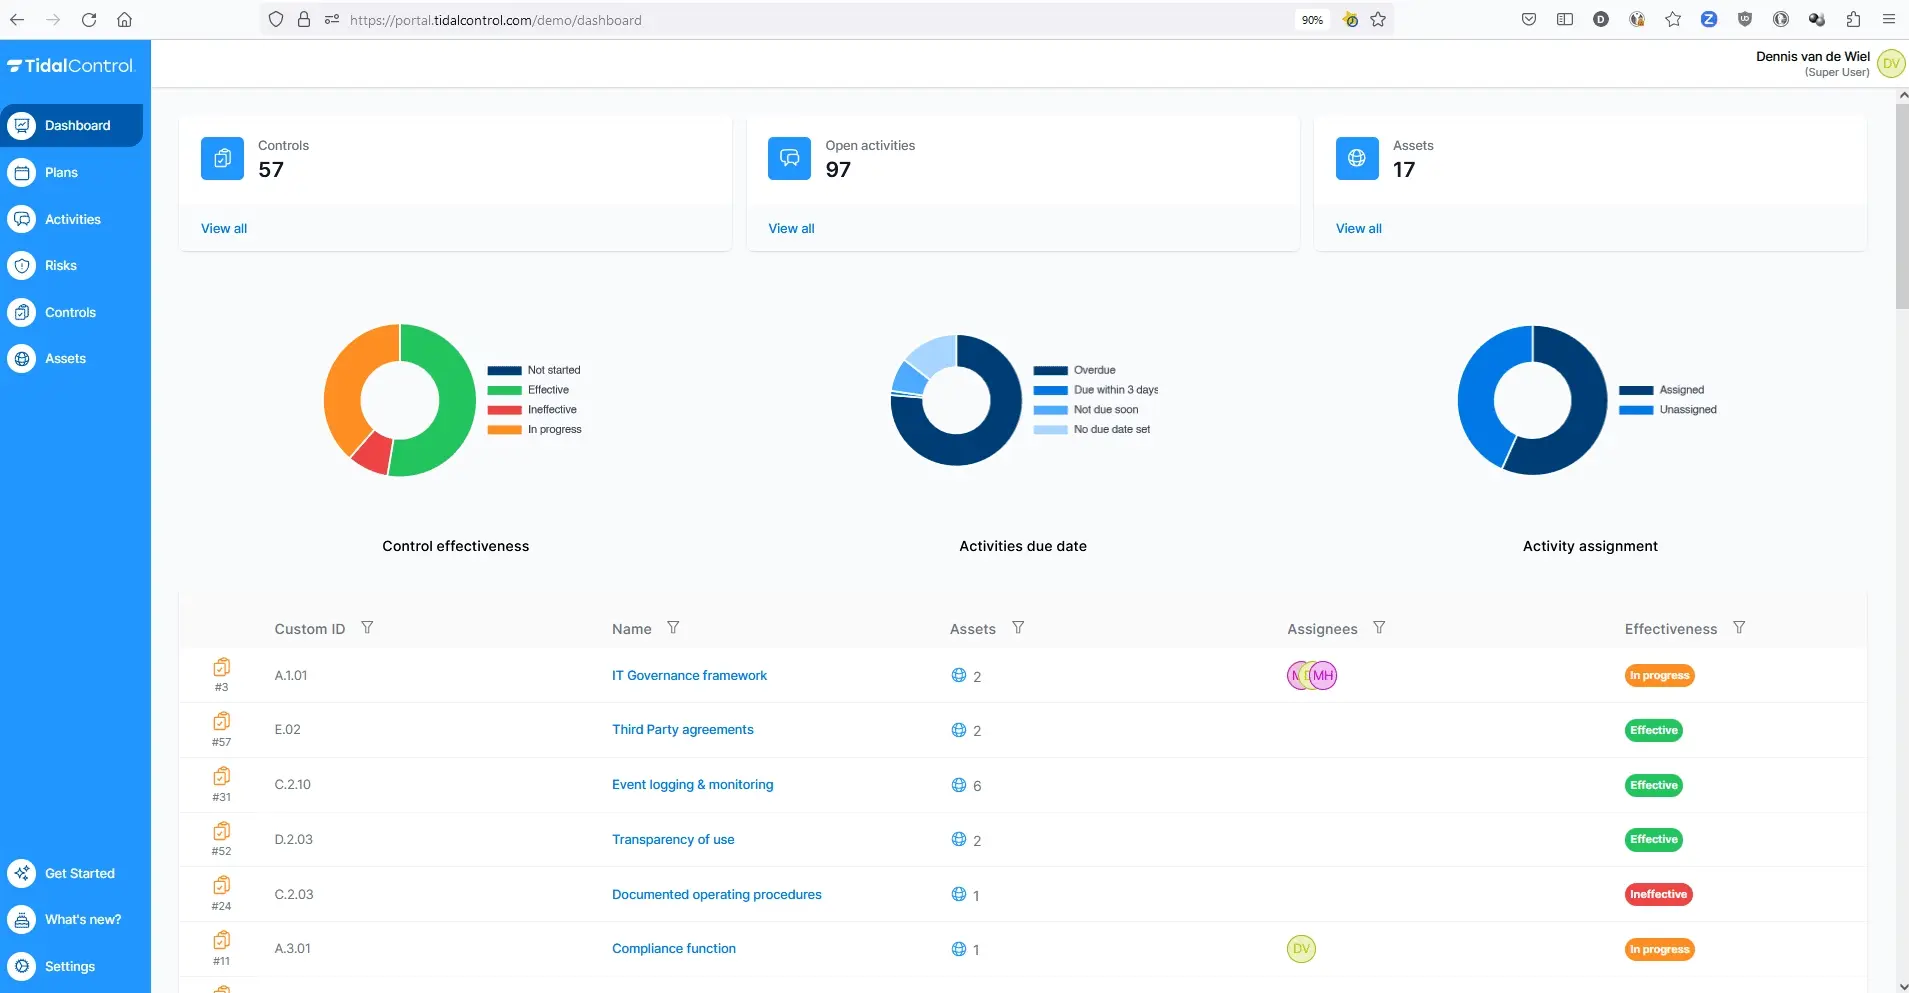The width and height of the screenshot is (1909, 993).
Task: Open Compliance function control
Action: (674, 949)
